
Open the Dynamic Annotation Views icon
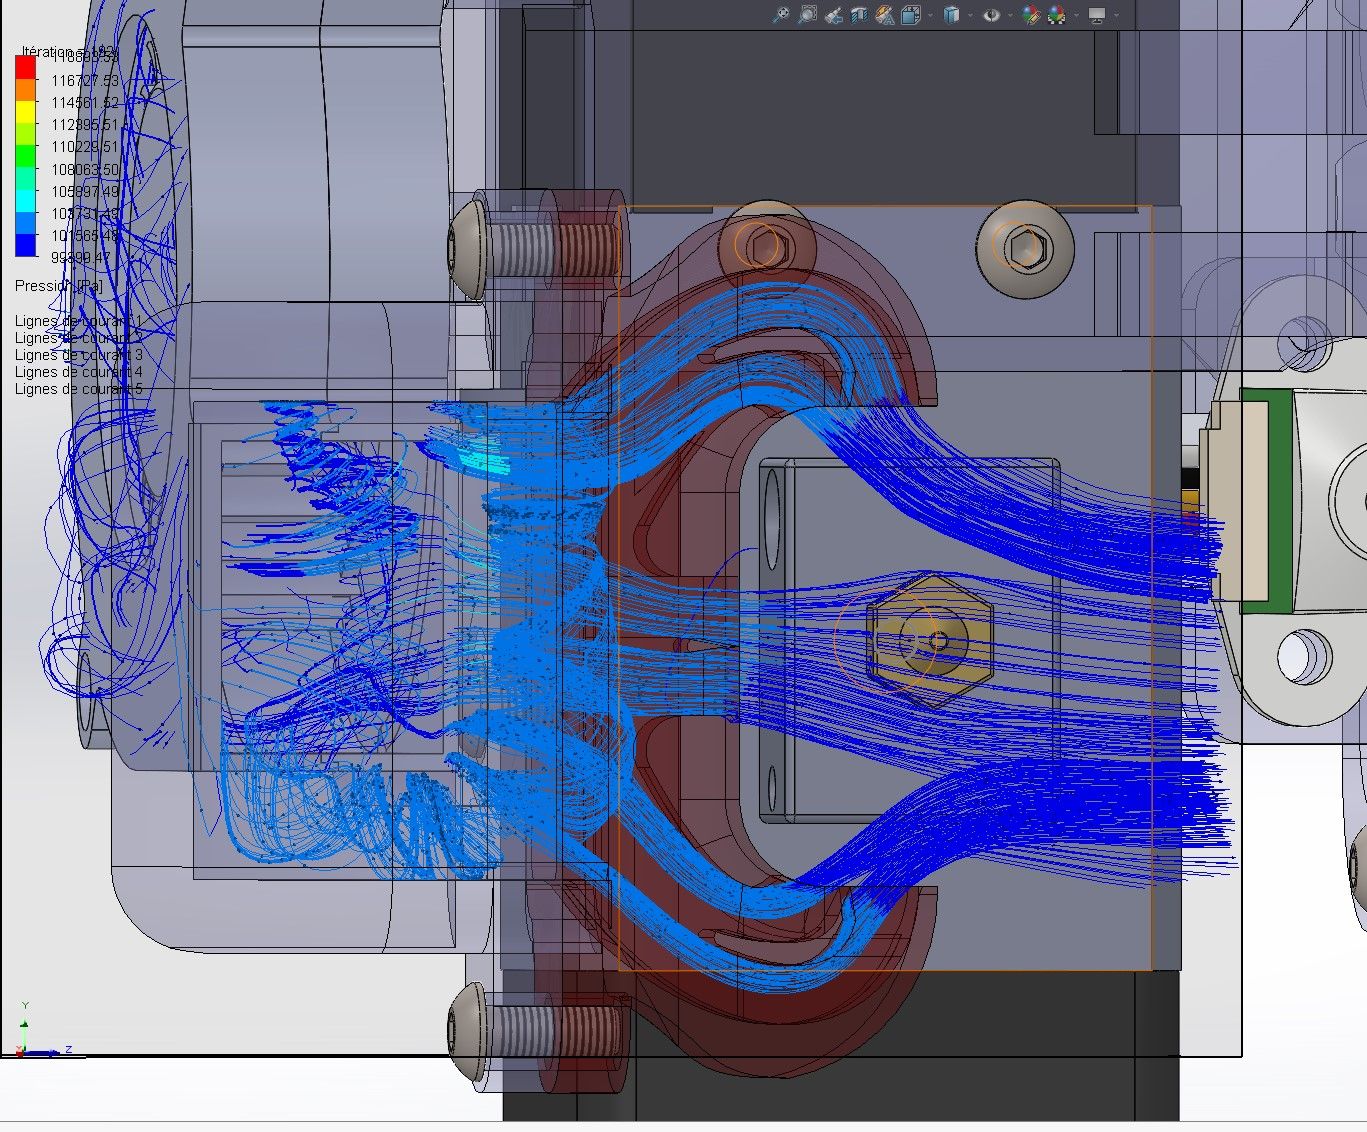coord(884,16)
